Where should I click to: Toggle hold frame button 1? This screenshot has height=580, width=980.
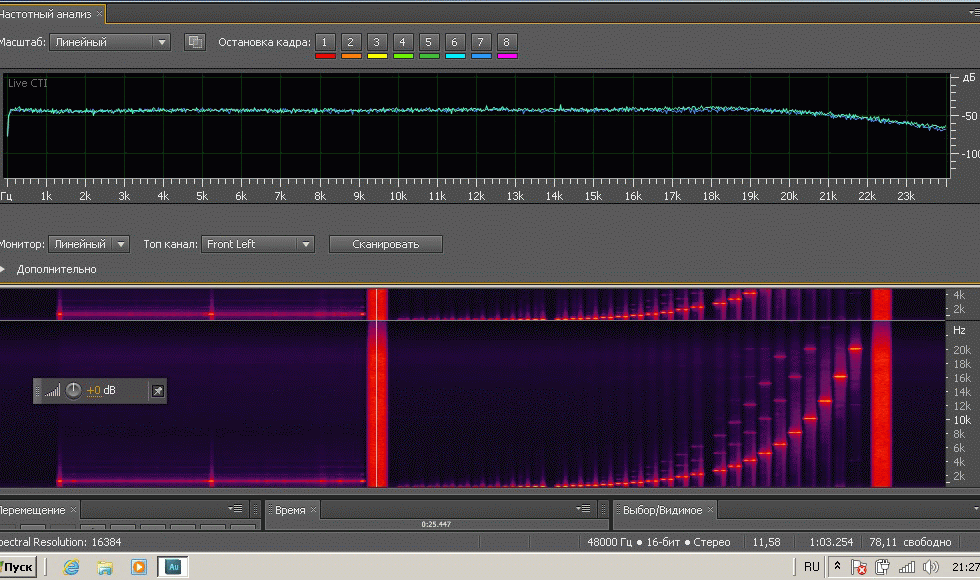click(325, 42)
